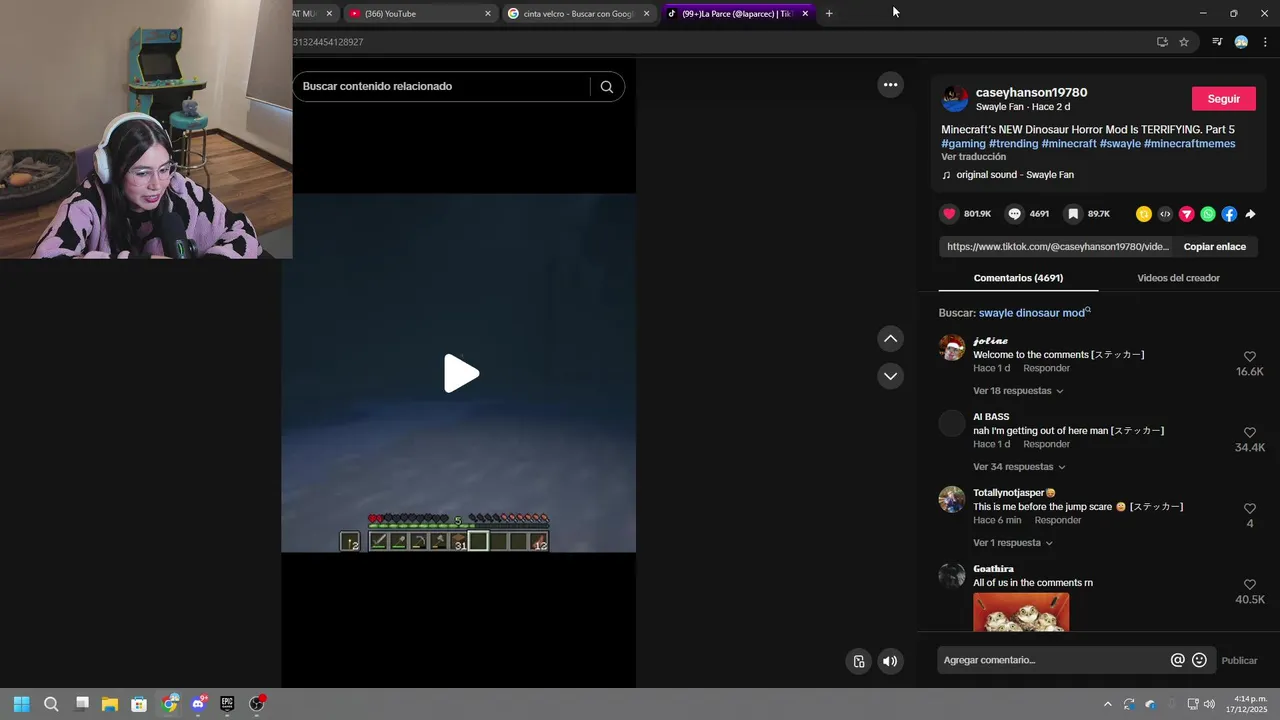Image resolution: width=1280 pixels, height=720 pixels.
Task: Click Copiar enlace button
Action: click(1215, 247)
